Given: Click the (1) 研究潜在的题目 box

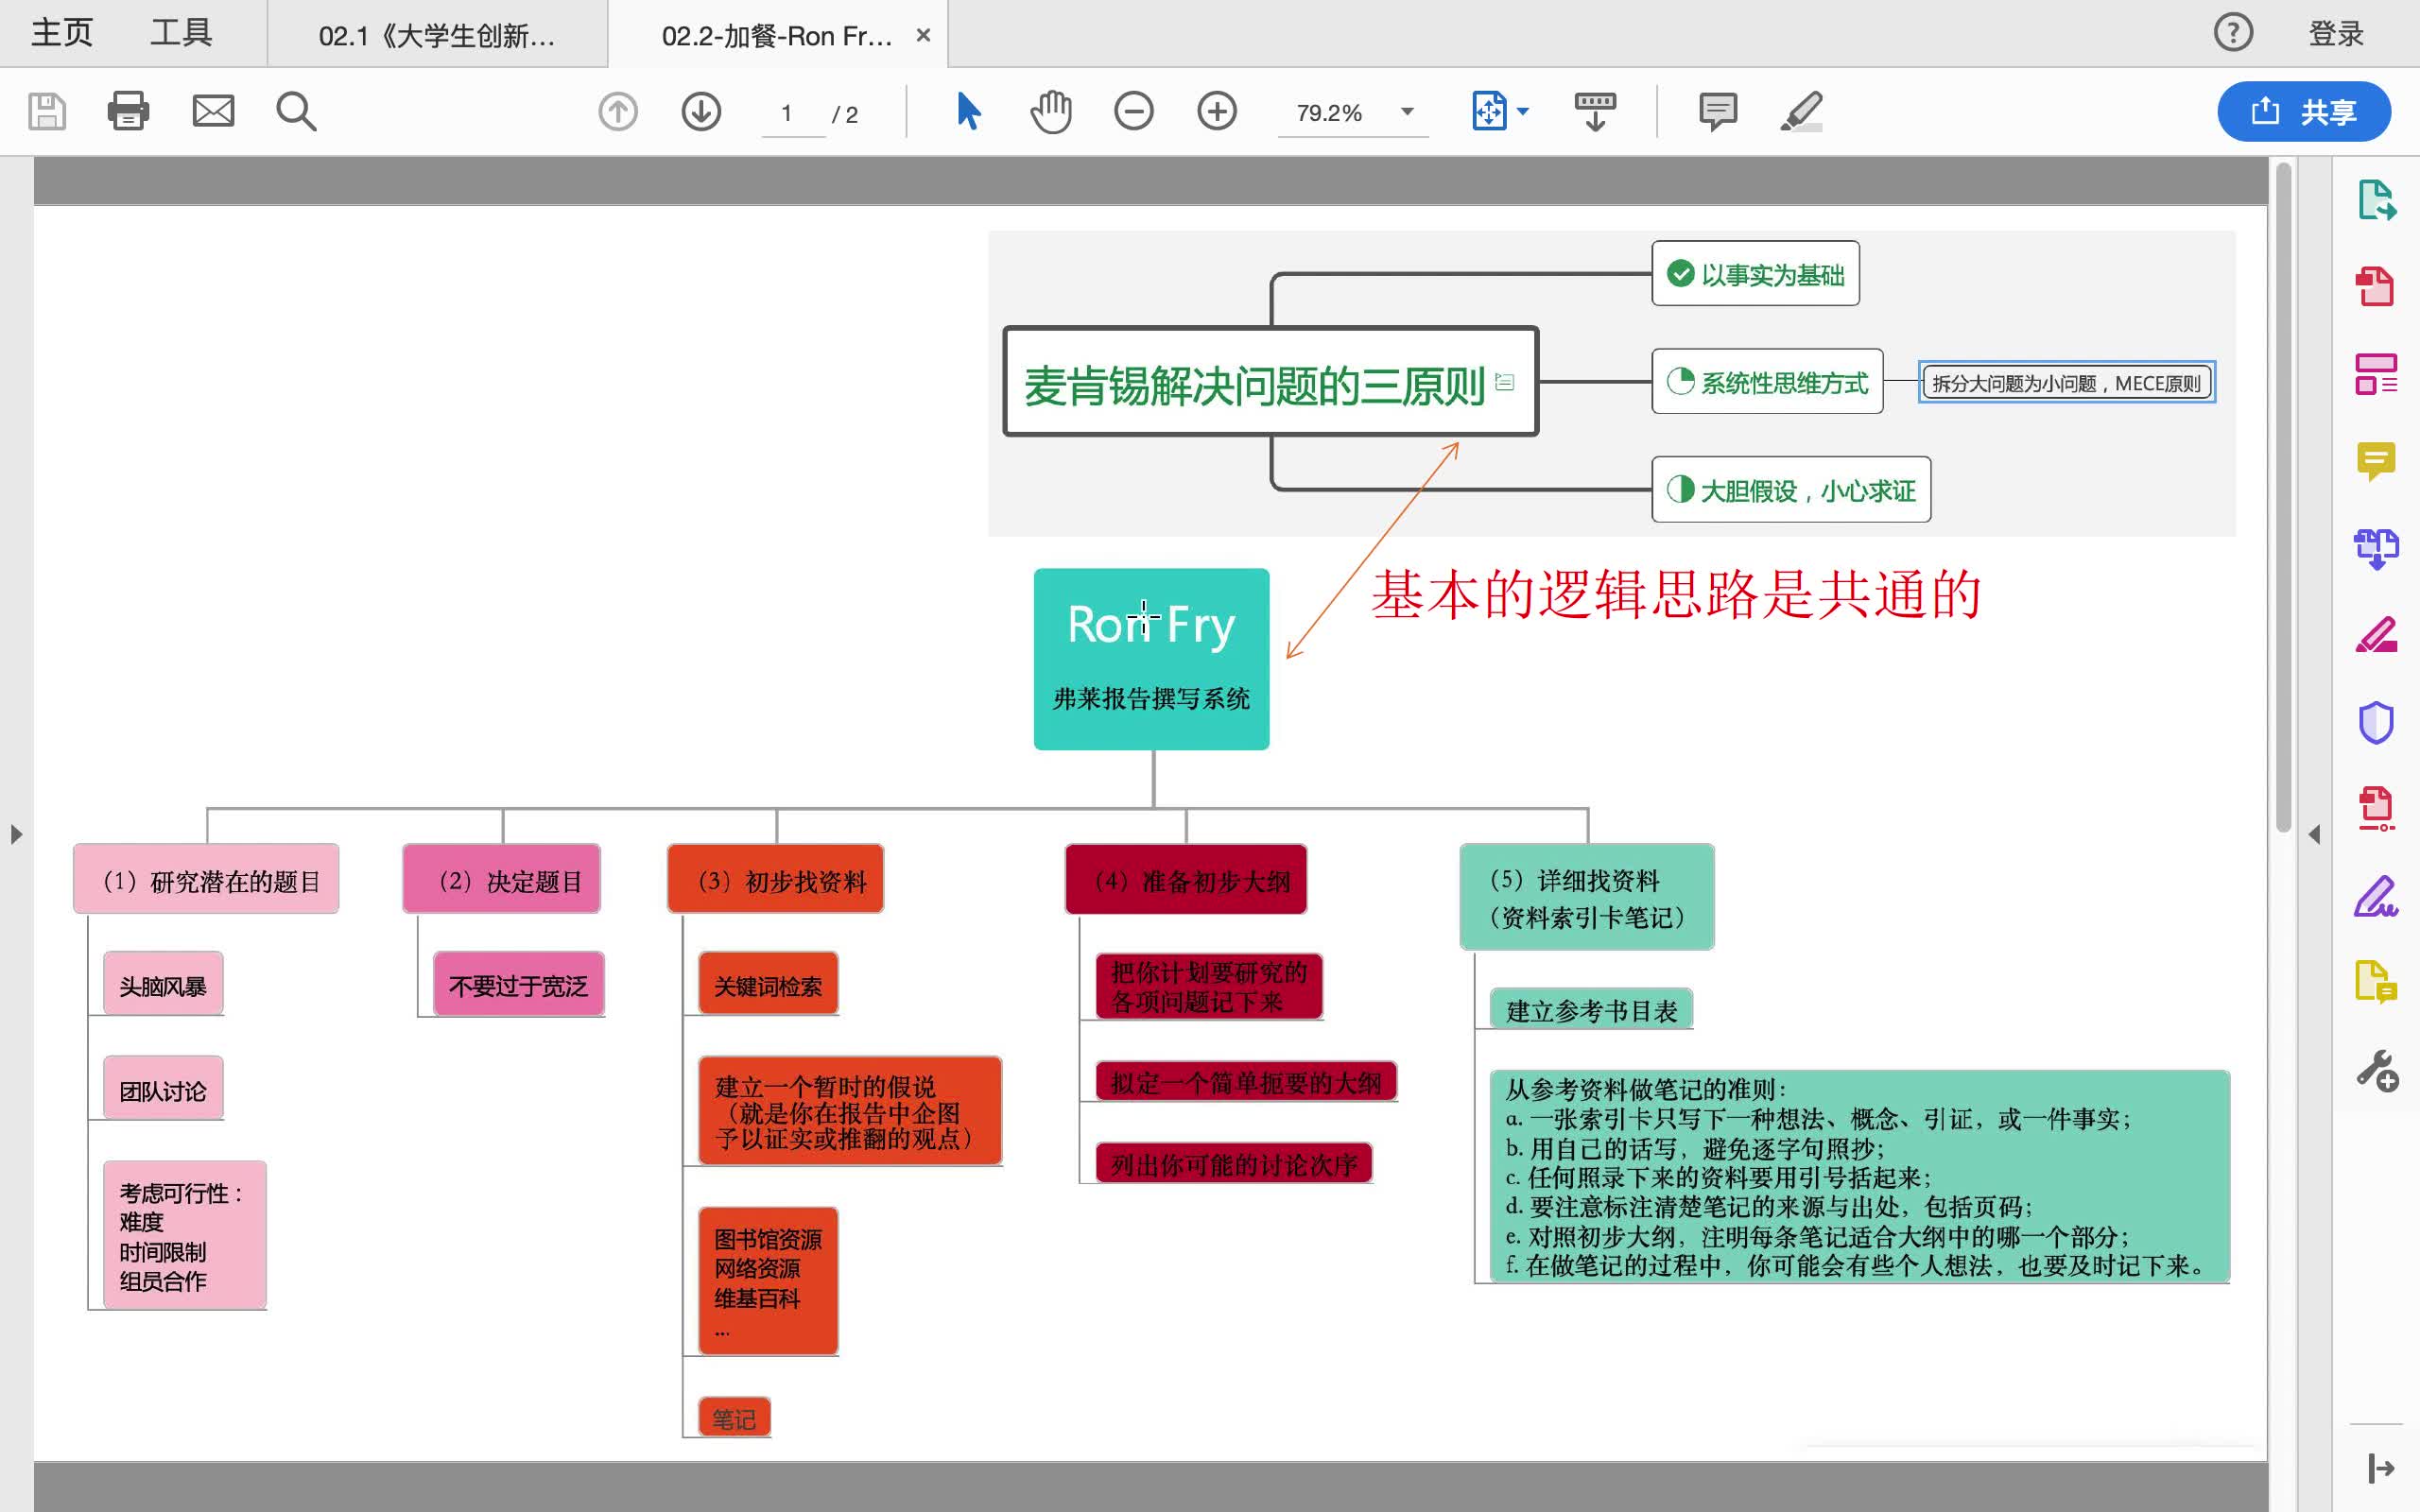Looking at the screenshot, I should point(206,879).
